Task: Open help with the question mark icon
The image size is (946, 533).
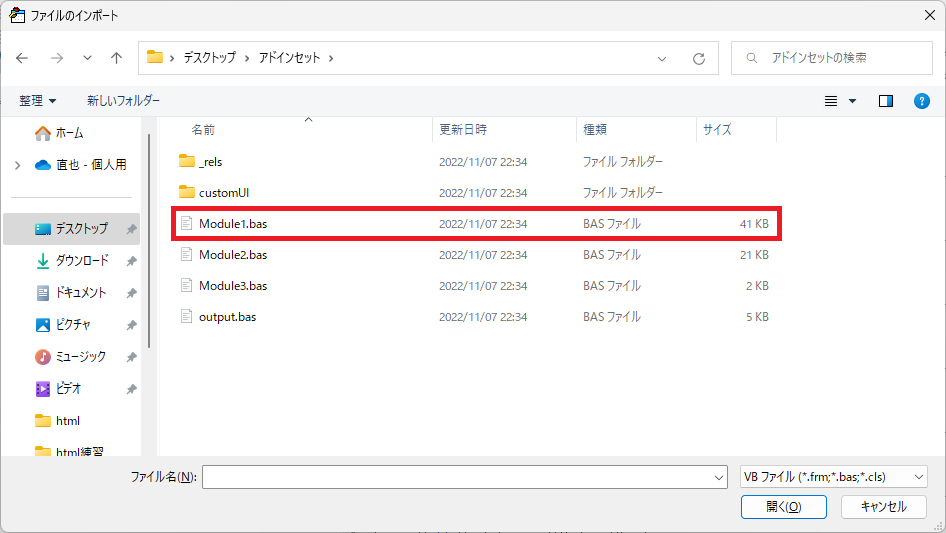Action: [x=921, y=101]
